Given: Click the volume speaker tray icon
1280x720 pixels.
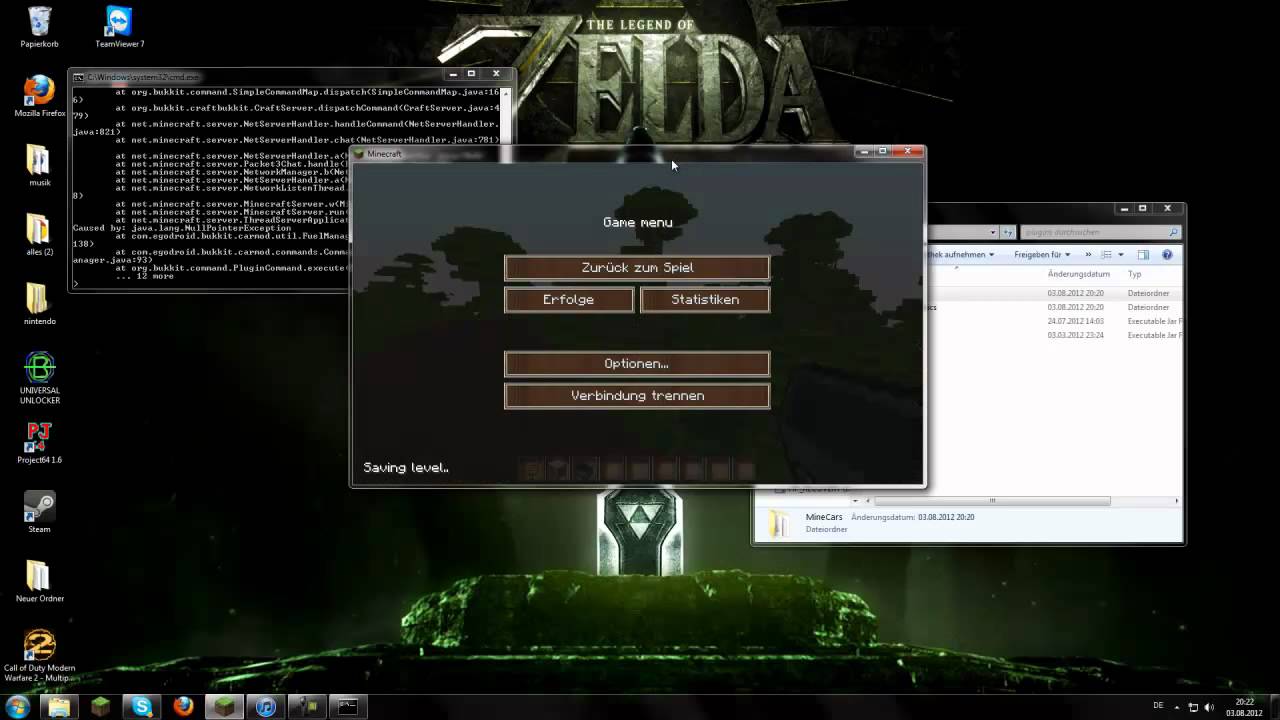Looking at the screenshot, I should click(1211, 707).
